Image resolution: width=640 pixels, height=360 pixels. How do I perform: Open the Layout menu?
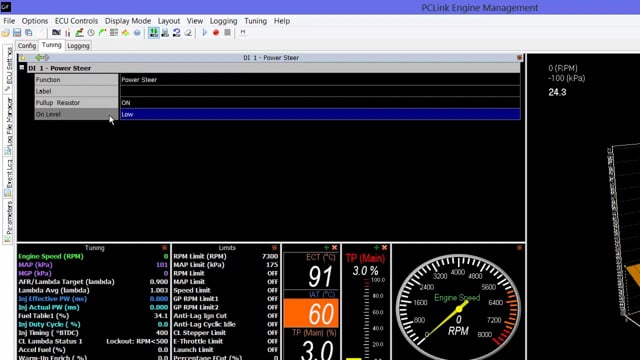[169, 21]
